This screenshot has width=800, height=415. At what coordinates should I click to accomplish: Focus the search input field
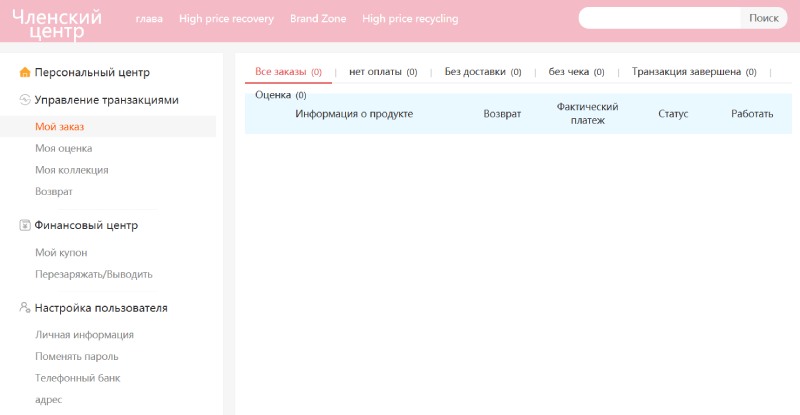pyautogui.click(x=660, y=18)
